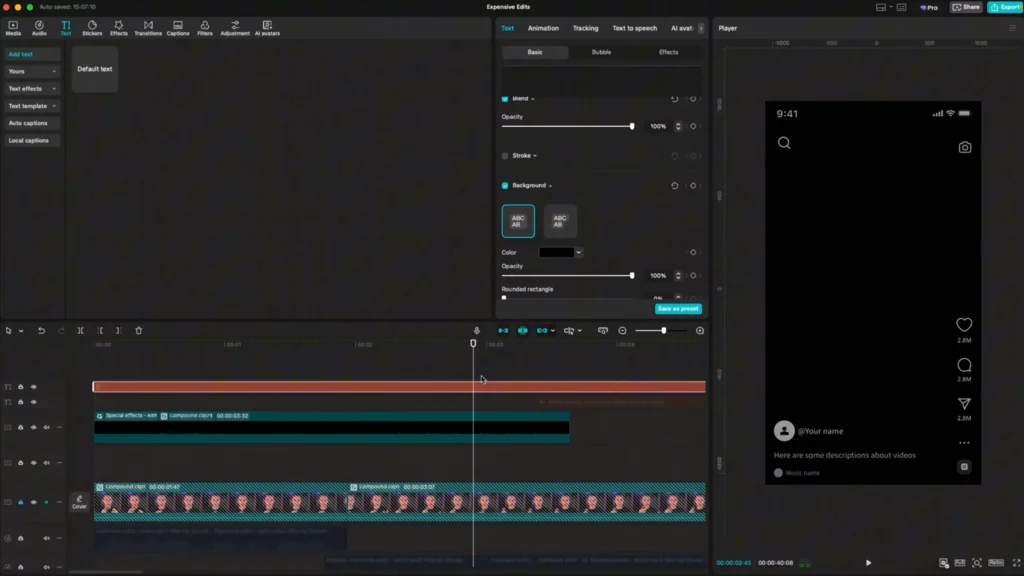
Task: Uncheck the Background checkbox
Action: click(x=505, y=186)
